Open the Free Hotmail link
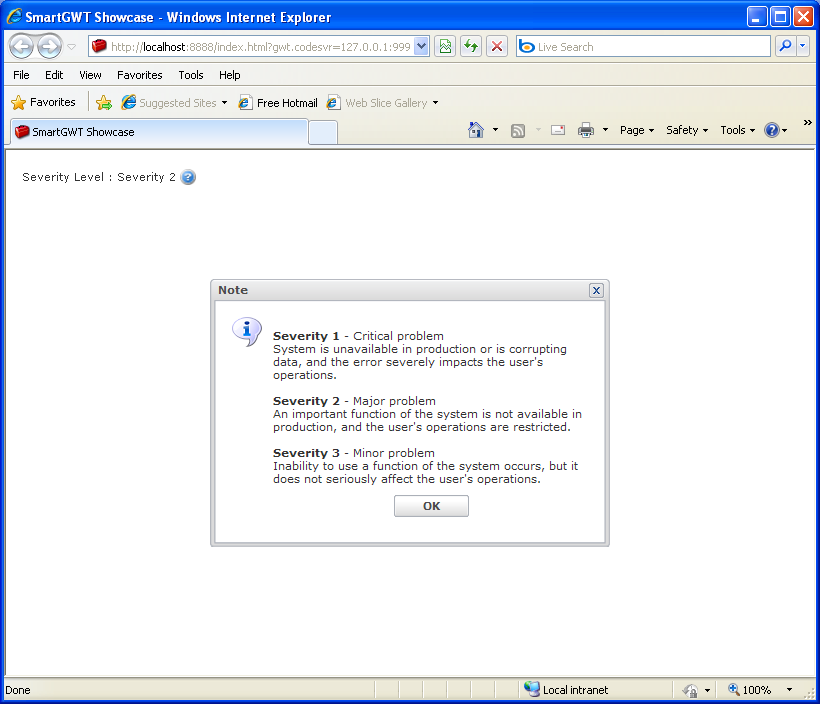 pyautogui.click(x=278, y=103)
